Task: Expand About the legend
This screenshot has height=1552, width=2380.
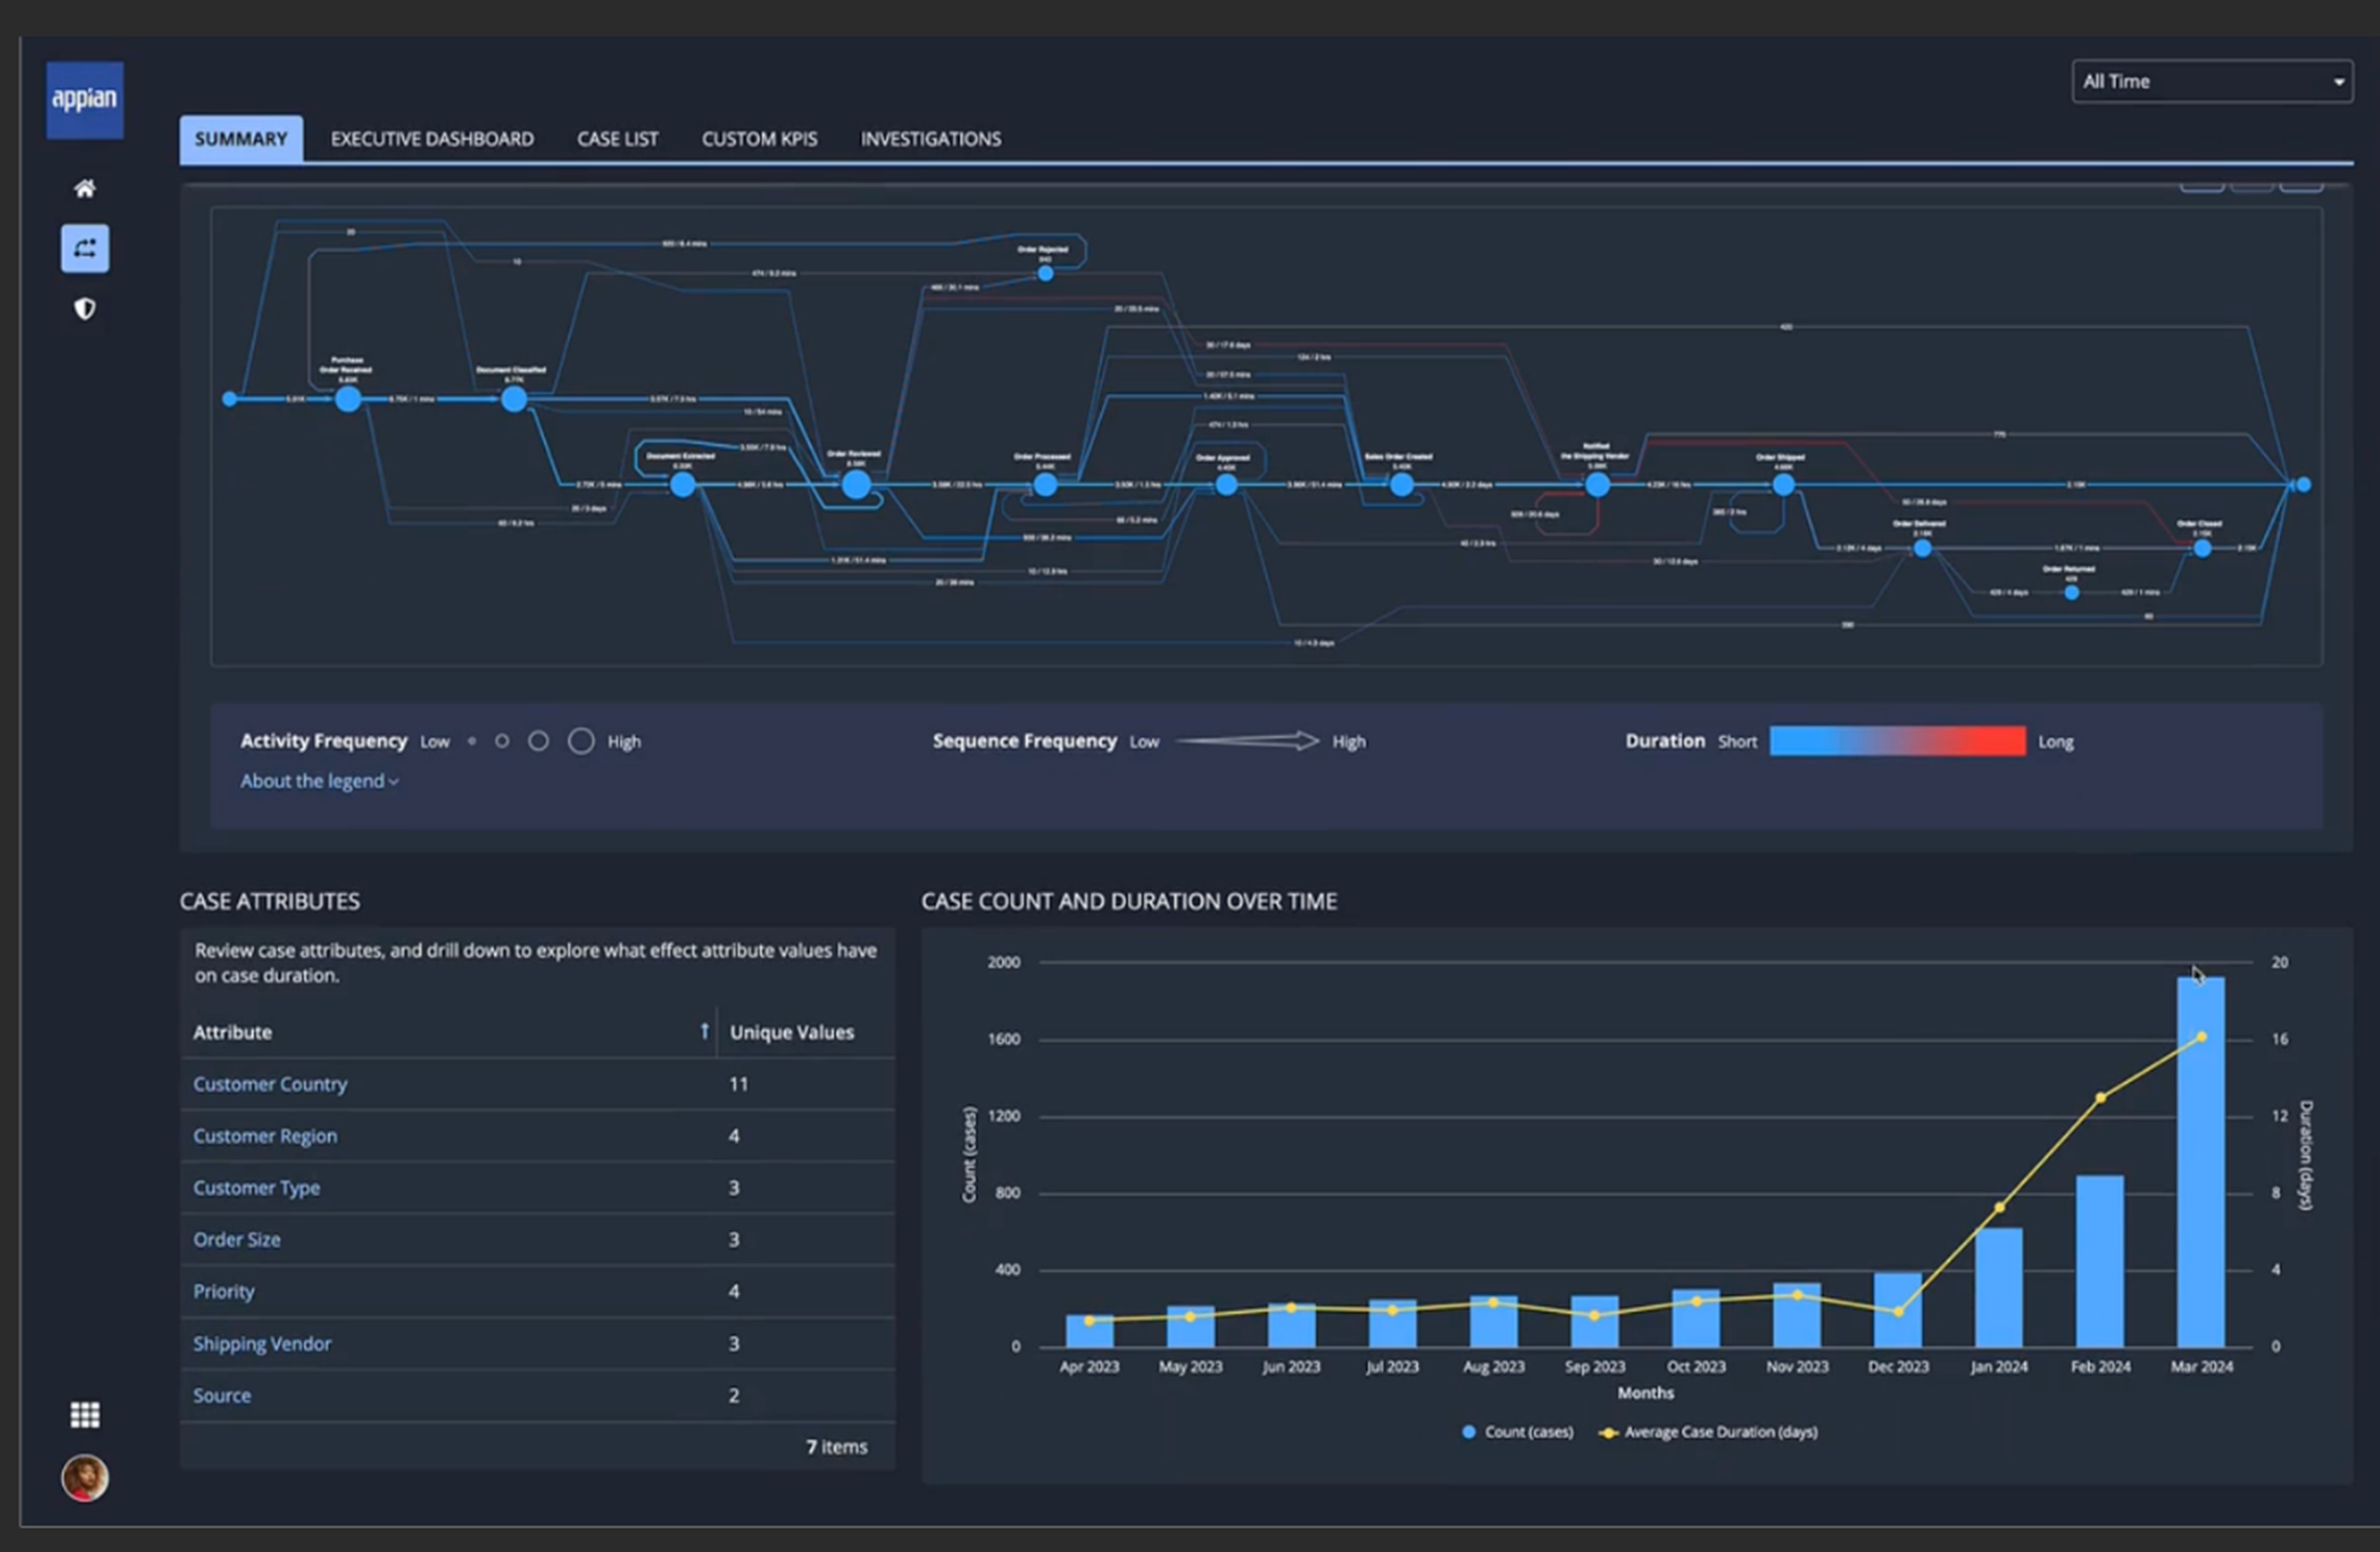Action: click(x=318, y=781)
